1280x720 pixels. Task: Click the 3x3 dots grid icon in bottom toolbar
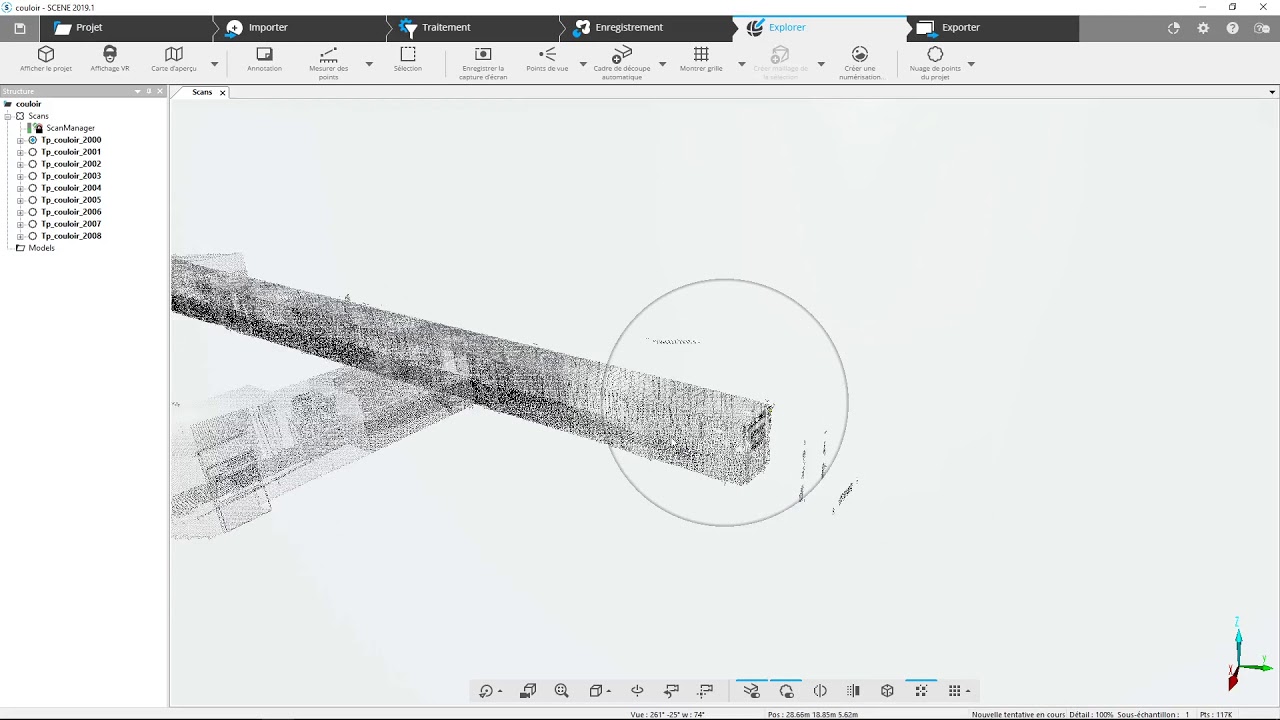(x=955, y=691)
